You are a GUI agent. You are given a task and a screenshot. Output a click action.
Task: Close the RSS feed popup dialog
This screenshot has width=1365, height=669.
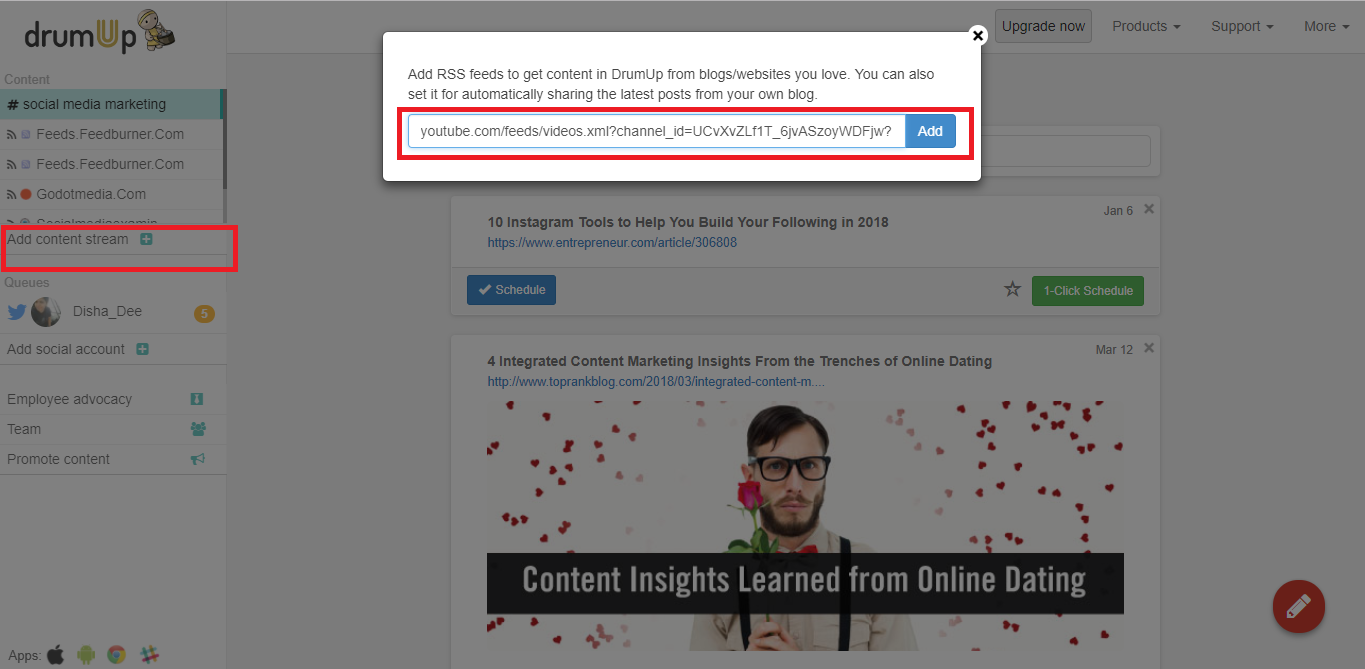pyautogui.click(x=978, y=35)
